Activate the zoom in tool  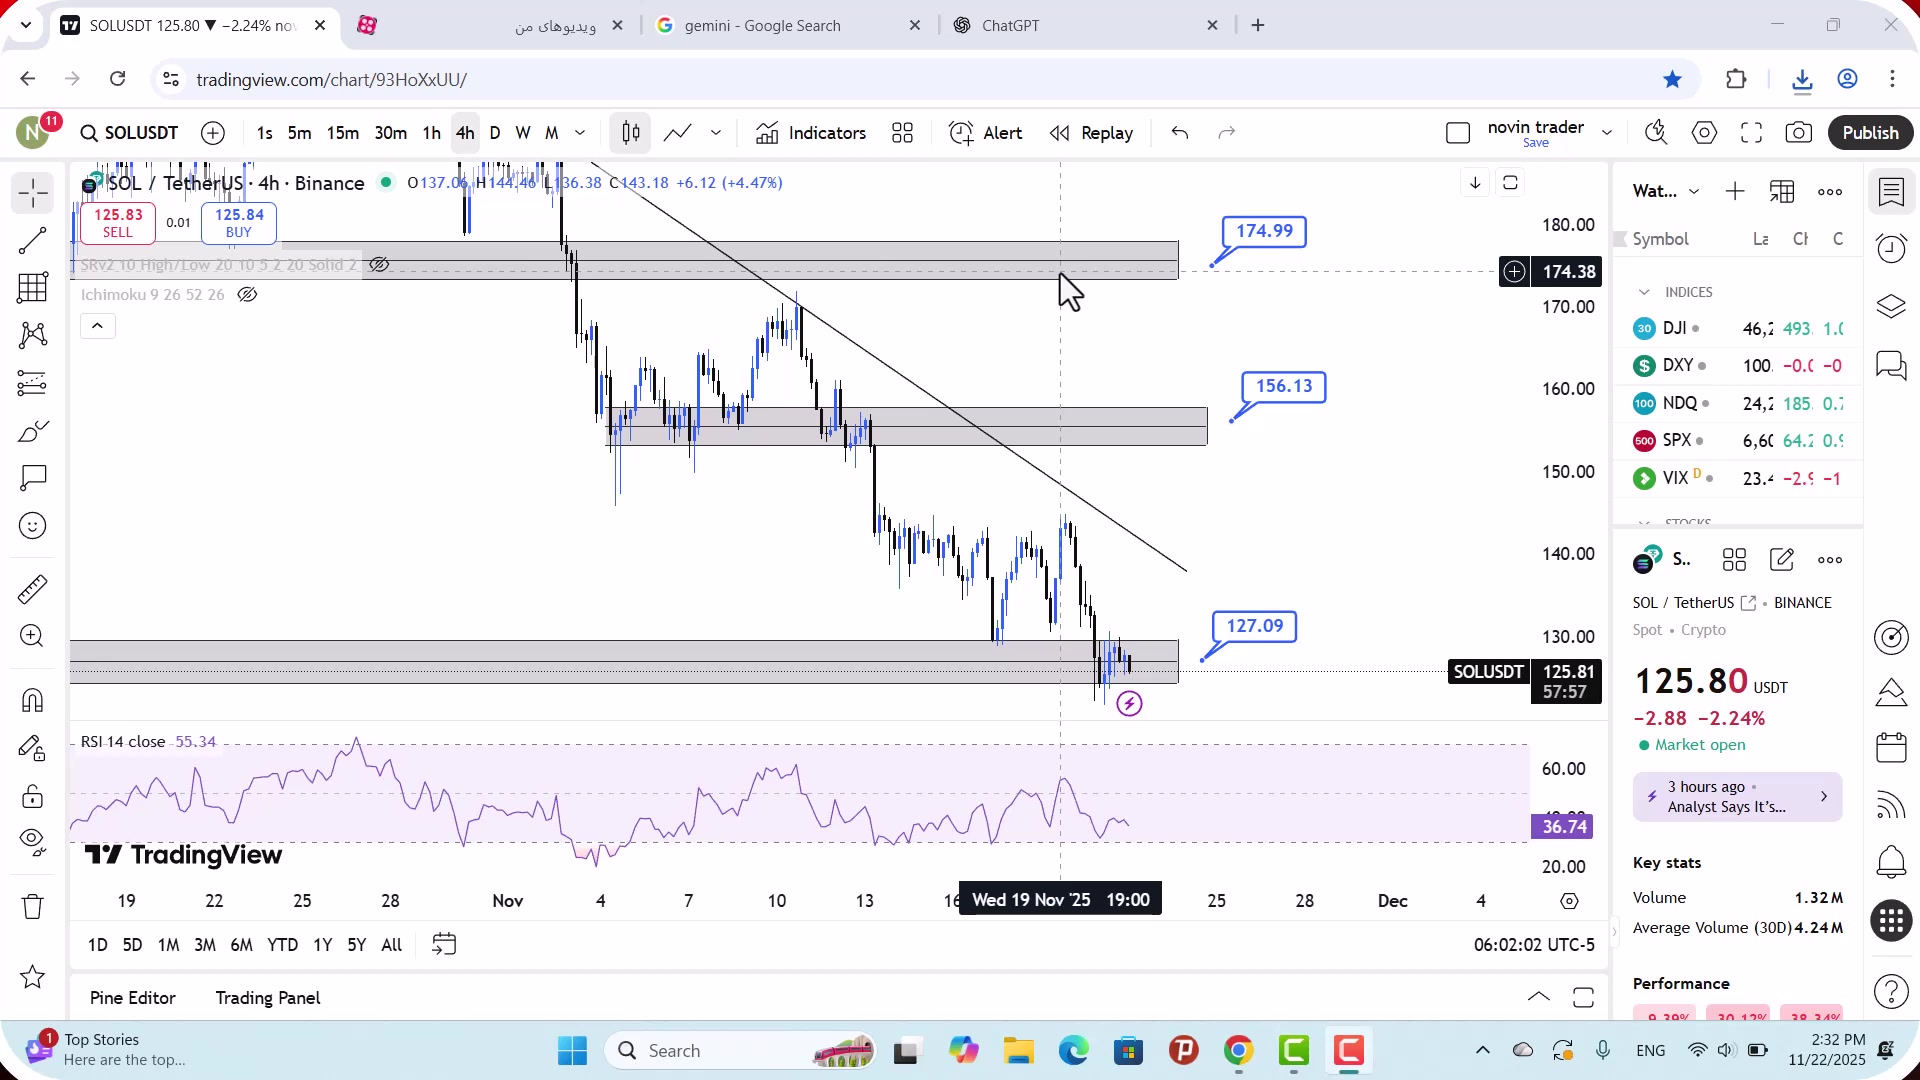(32, 636)
